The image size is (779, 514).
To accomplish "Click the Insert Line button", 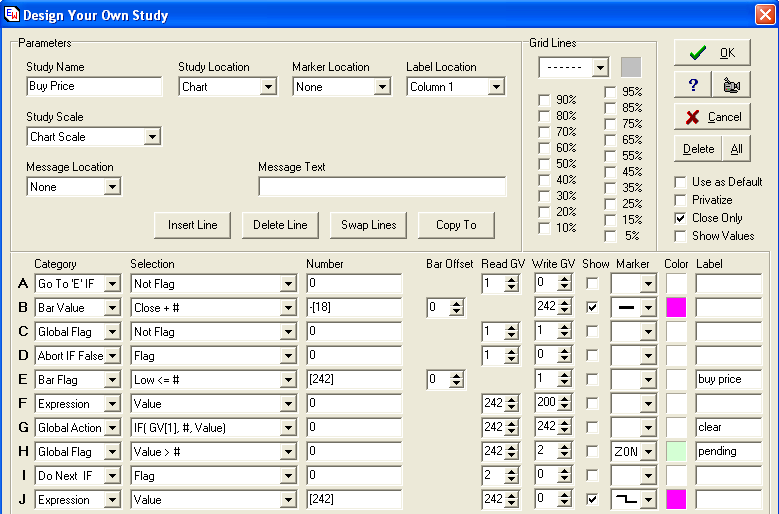I will (x=193, y=225).
